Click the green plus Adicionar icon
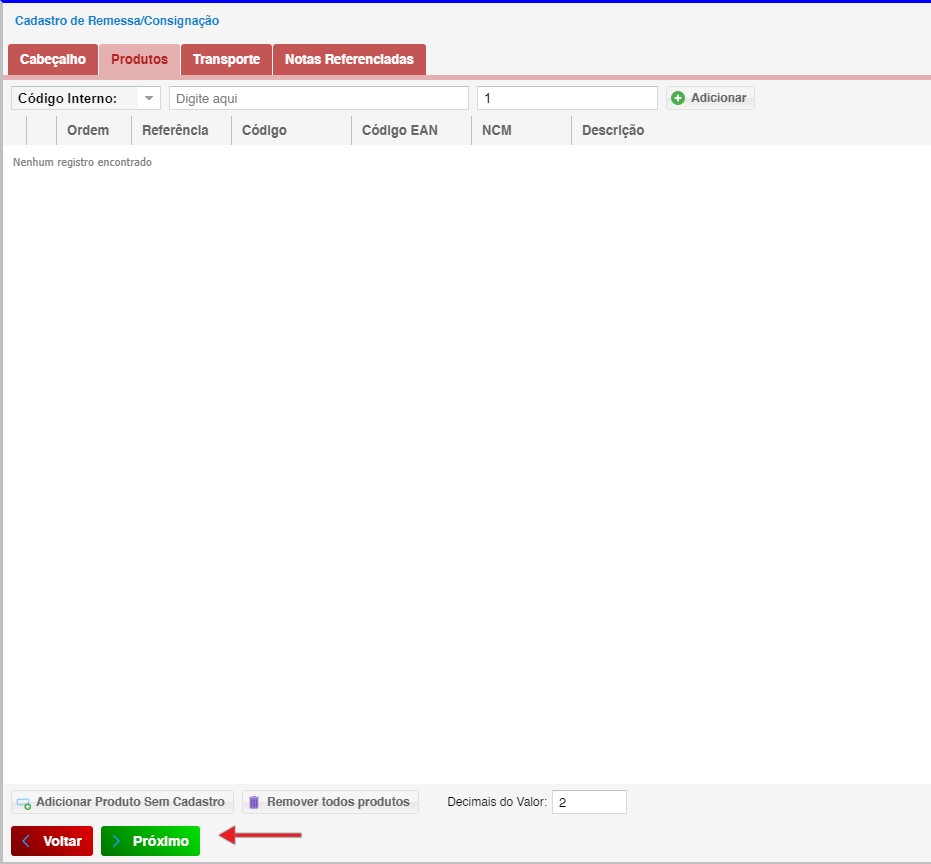 click(x=678, y=98)
